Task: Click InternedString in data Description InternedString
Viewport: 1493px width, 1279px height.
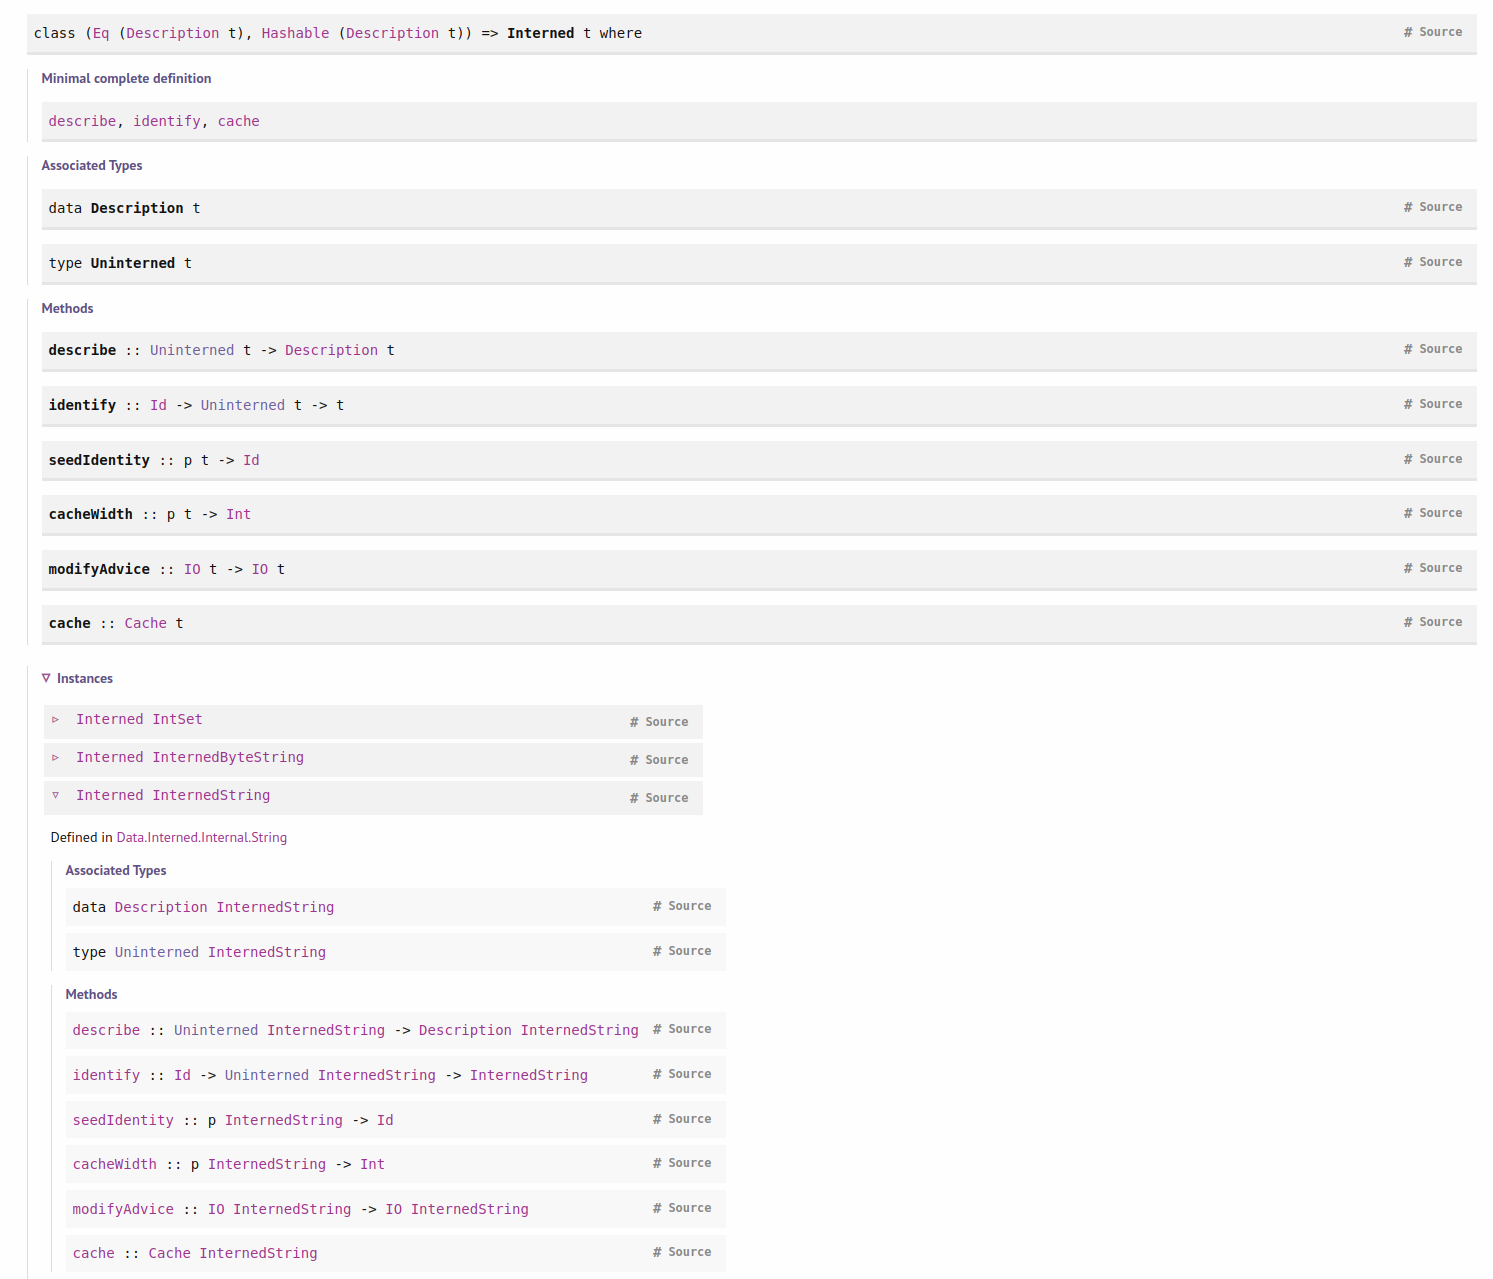Action: pos(275,907)
